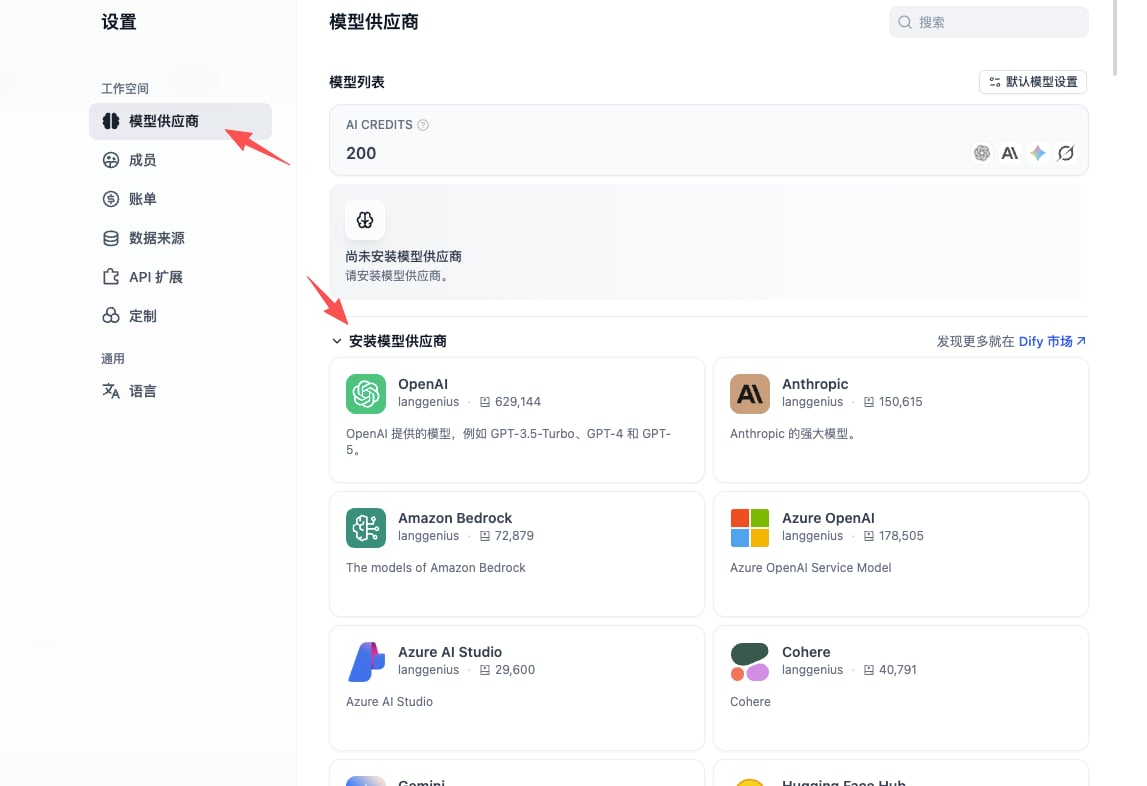Click the dollar billing icon
The image size is (1147, 786).
point(110,199)
